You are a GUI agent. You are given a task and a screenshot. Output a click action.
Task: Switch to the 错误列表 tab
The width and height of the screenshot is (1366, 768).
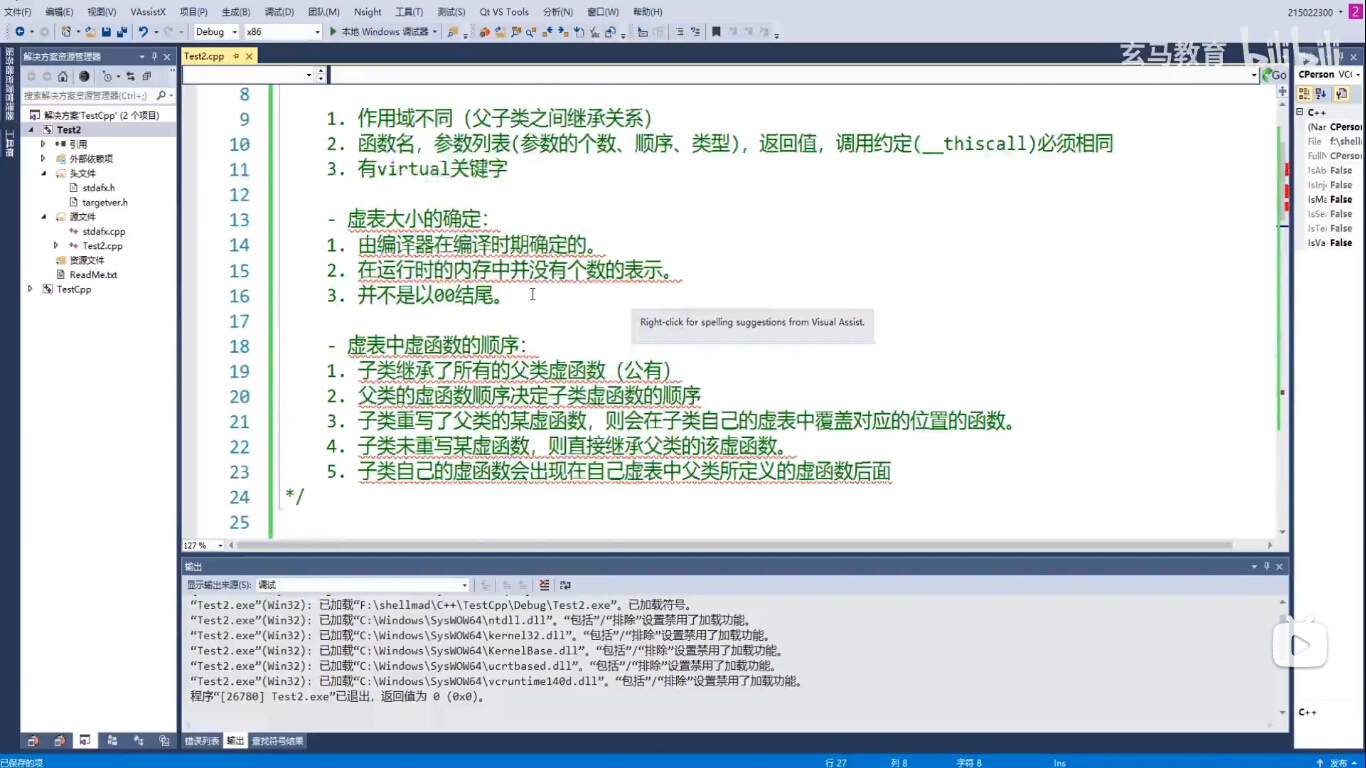click(200, 740)
